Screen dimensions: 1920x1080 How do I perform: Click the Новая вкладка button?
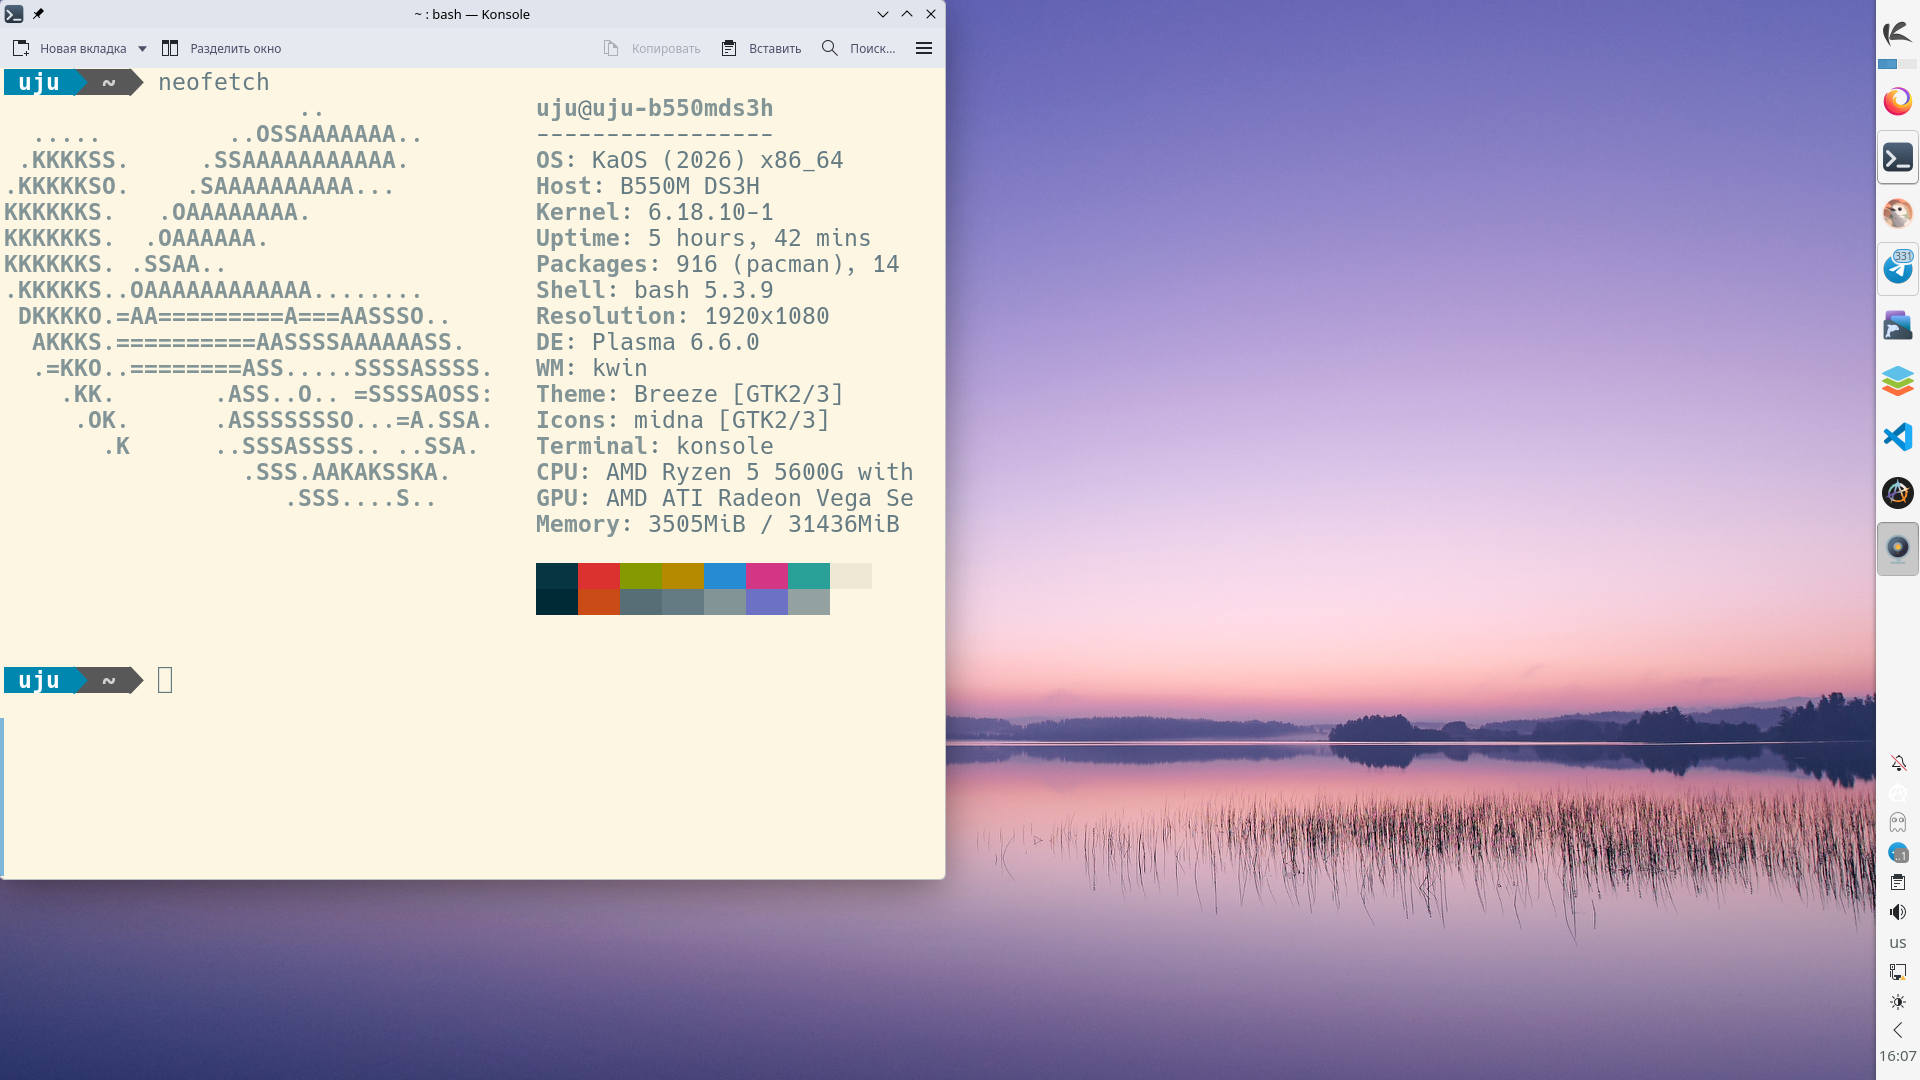pyautogui.click(x=70, y=48)
